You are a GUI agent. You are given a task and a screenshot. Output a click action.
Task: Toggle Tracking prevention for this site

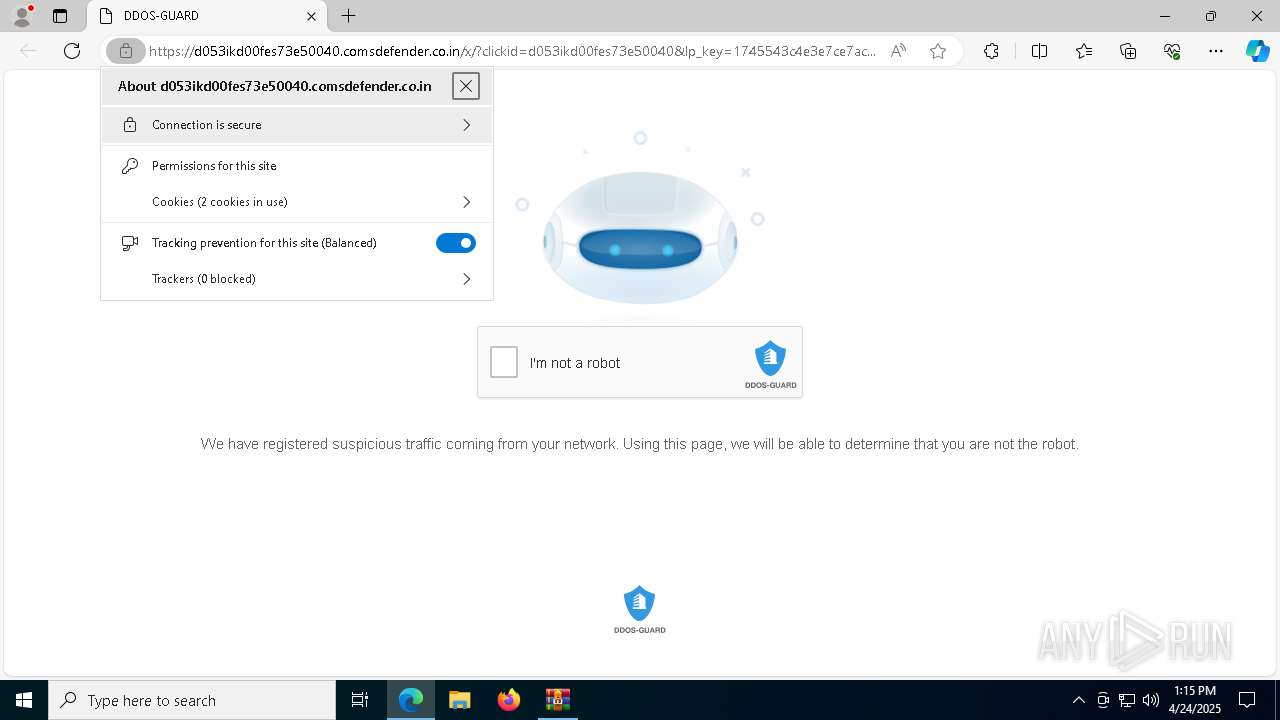pyautogui.click(x=456, y=243)
